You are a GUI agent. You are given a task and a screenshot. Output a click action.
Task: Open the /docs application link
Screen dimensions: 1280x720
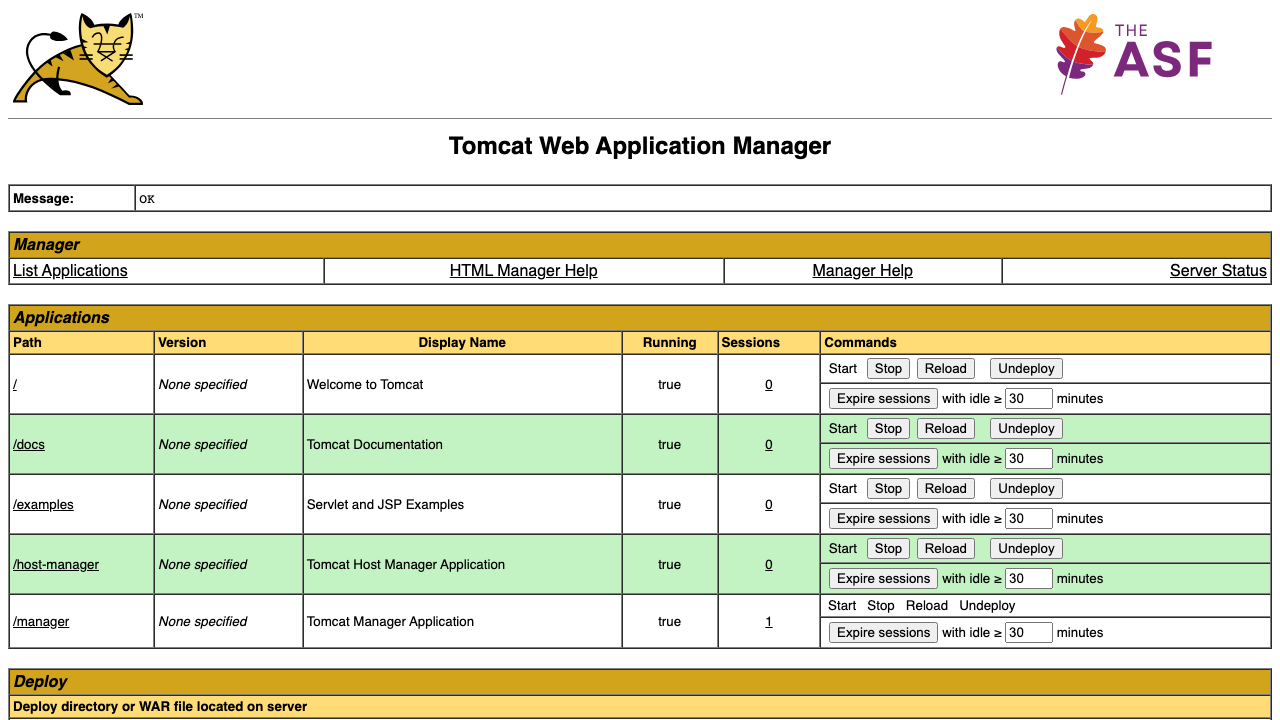pyautogui.click(x=29, y=445)
